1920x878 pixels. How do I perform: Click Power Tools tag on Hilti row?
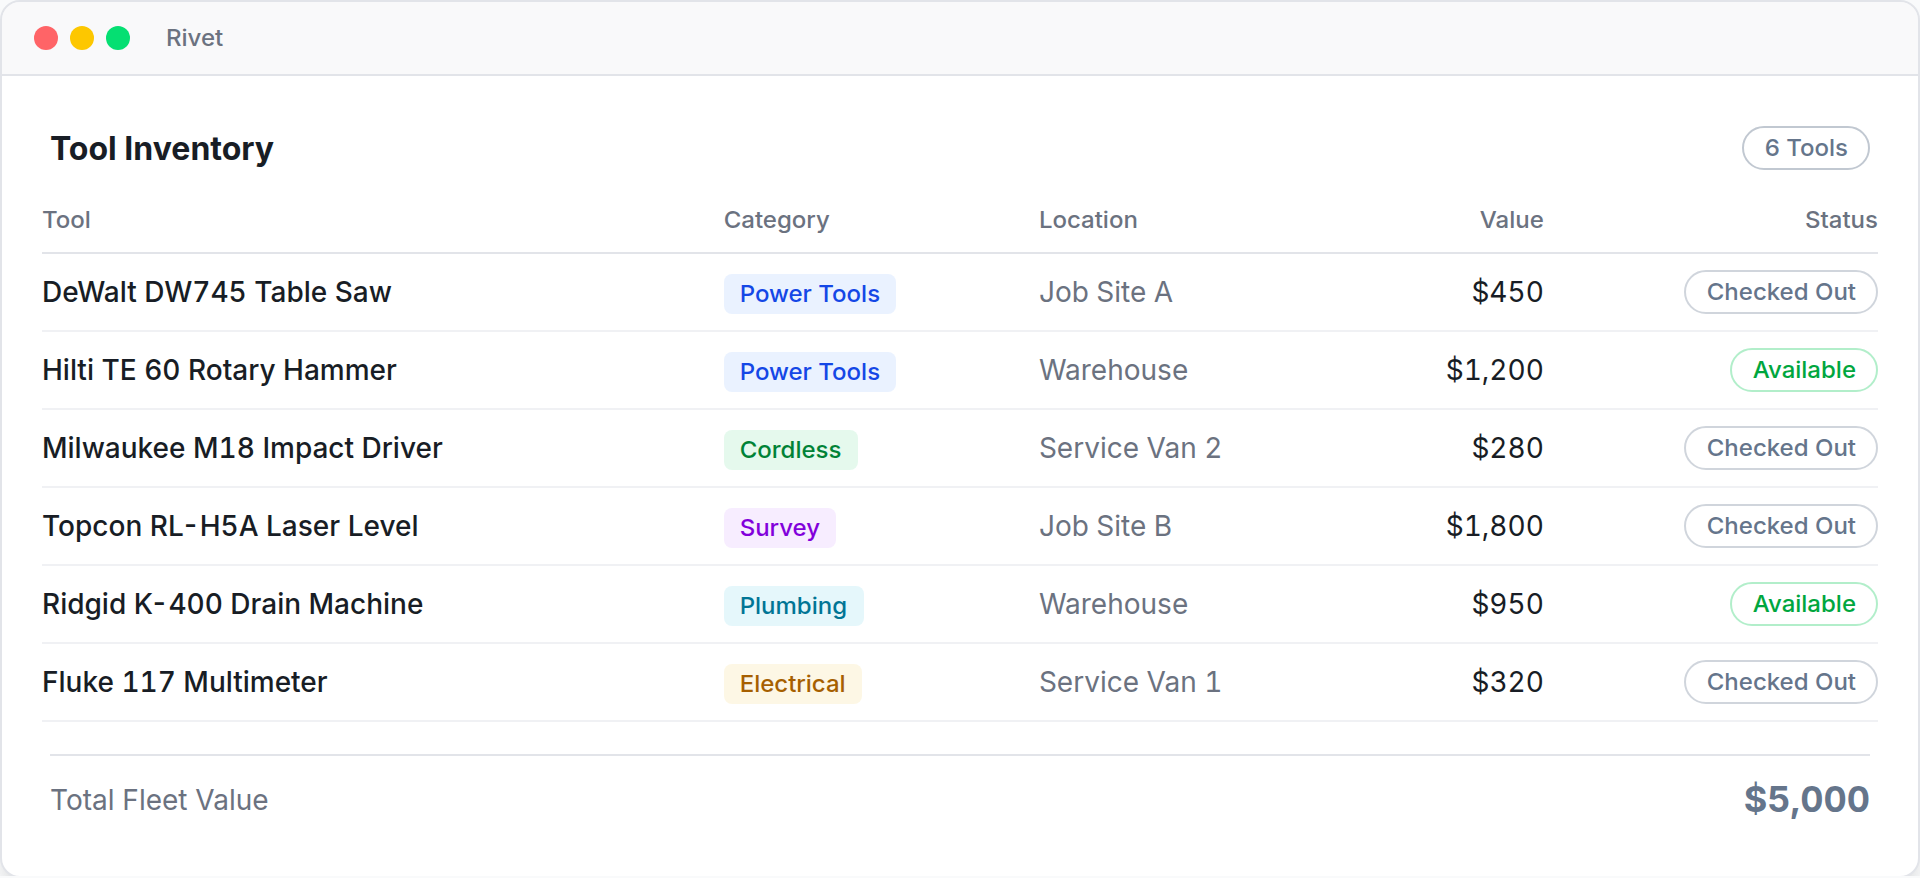point(810,372)
